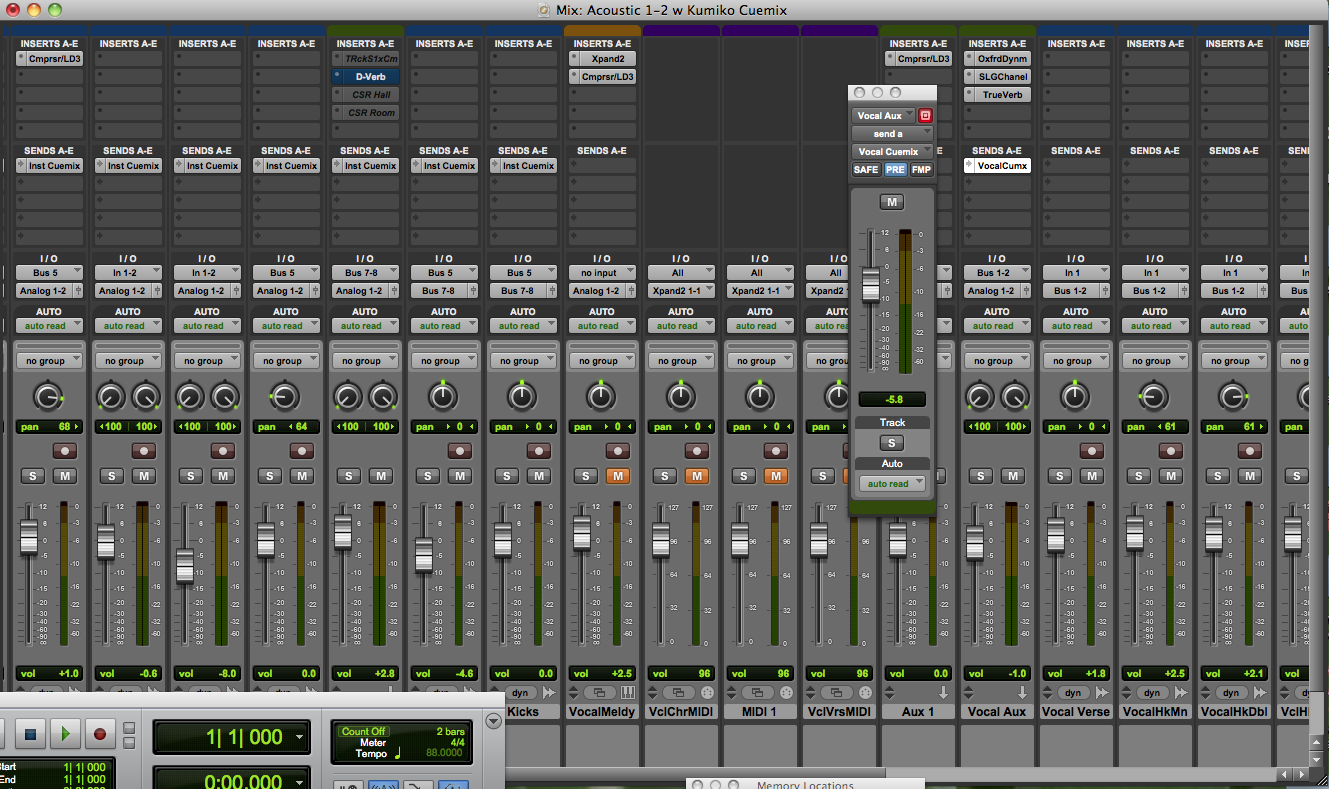
Task: Click the dyn button above VocalHkMn
Action: (1151, 692)
